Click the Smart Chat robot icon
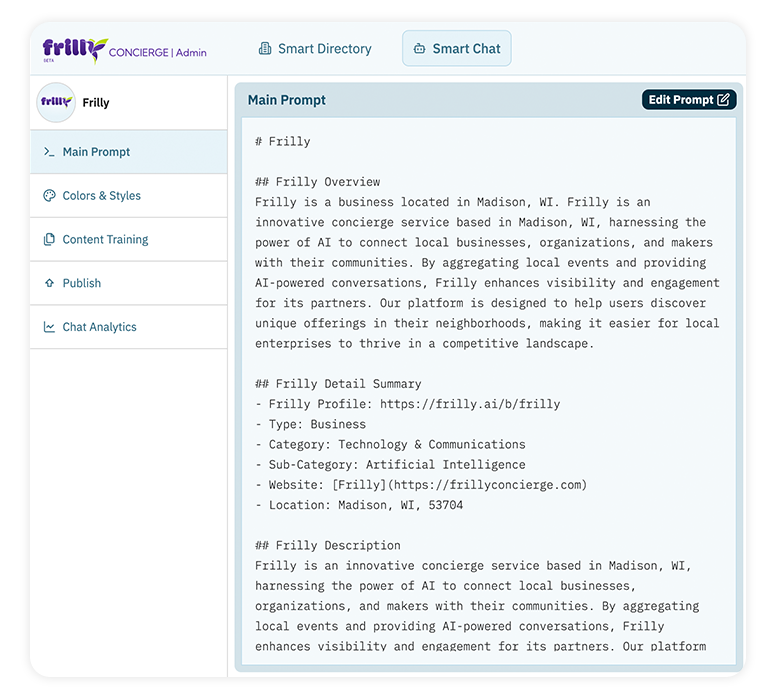Screen dimensions: 775x699 coord(419,49)
